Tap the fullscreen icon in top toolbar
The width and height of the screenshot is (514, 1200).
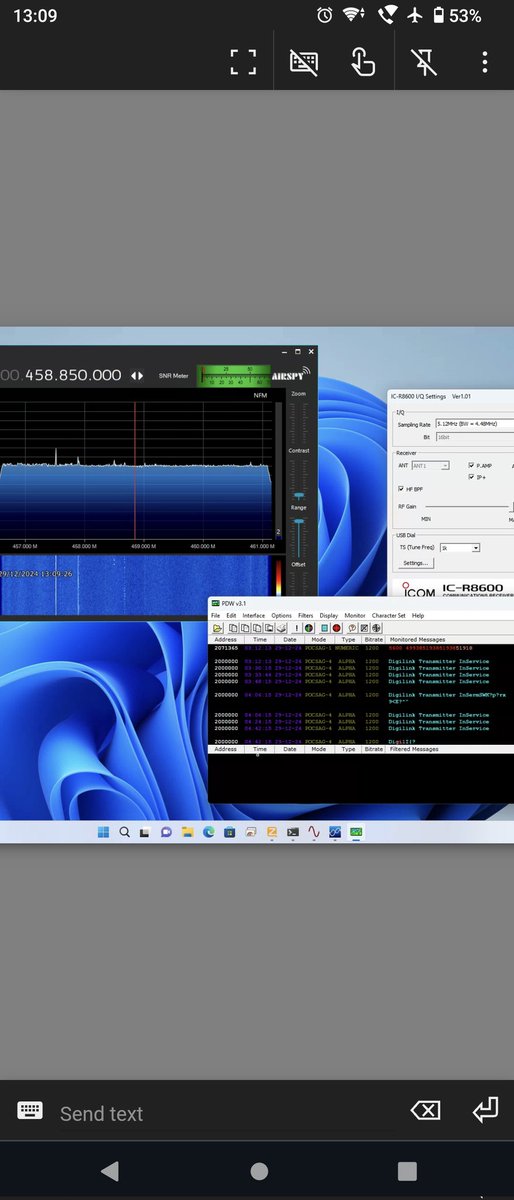coord(243,62)
